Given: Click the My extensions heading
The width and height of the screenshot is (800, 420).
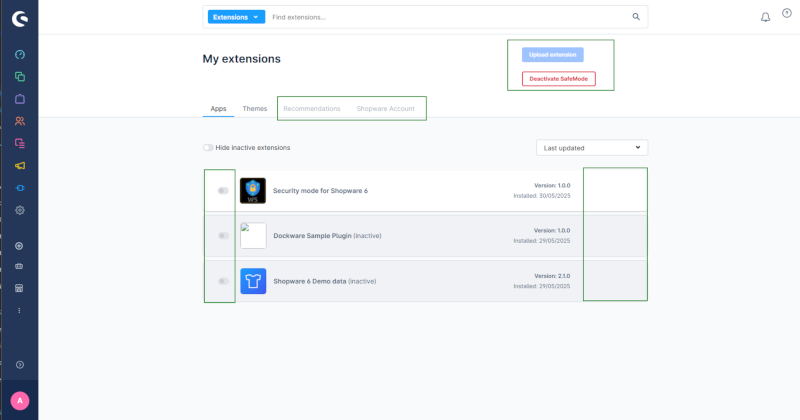Looking at the screenshot, I should pos(241,59).
